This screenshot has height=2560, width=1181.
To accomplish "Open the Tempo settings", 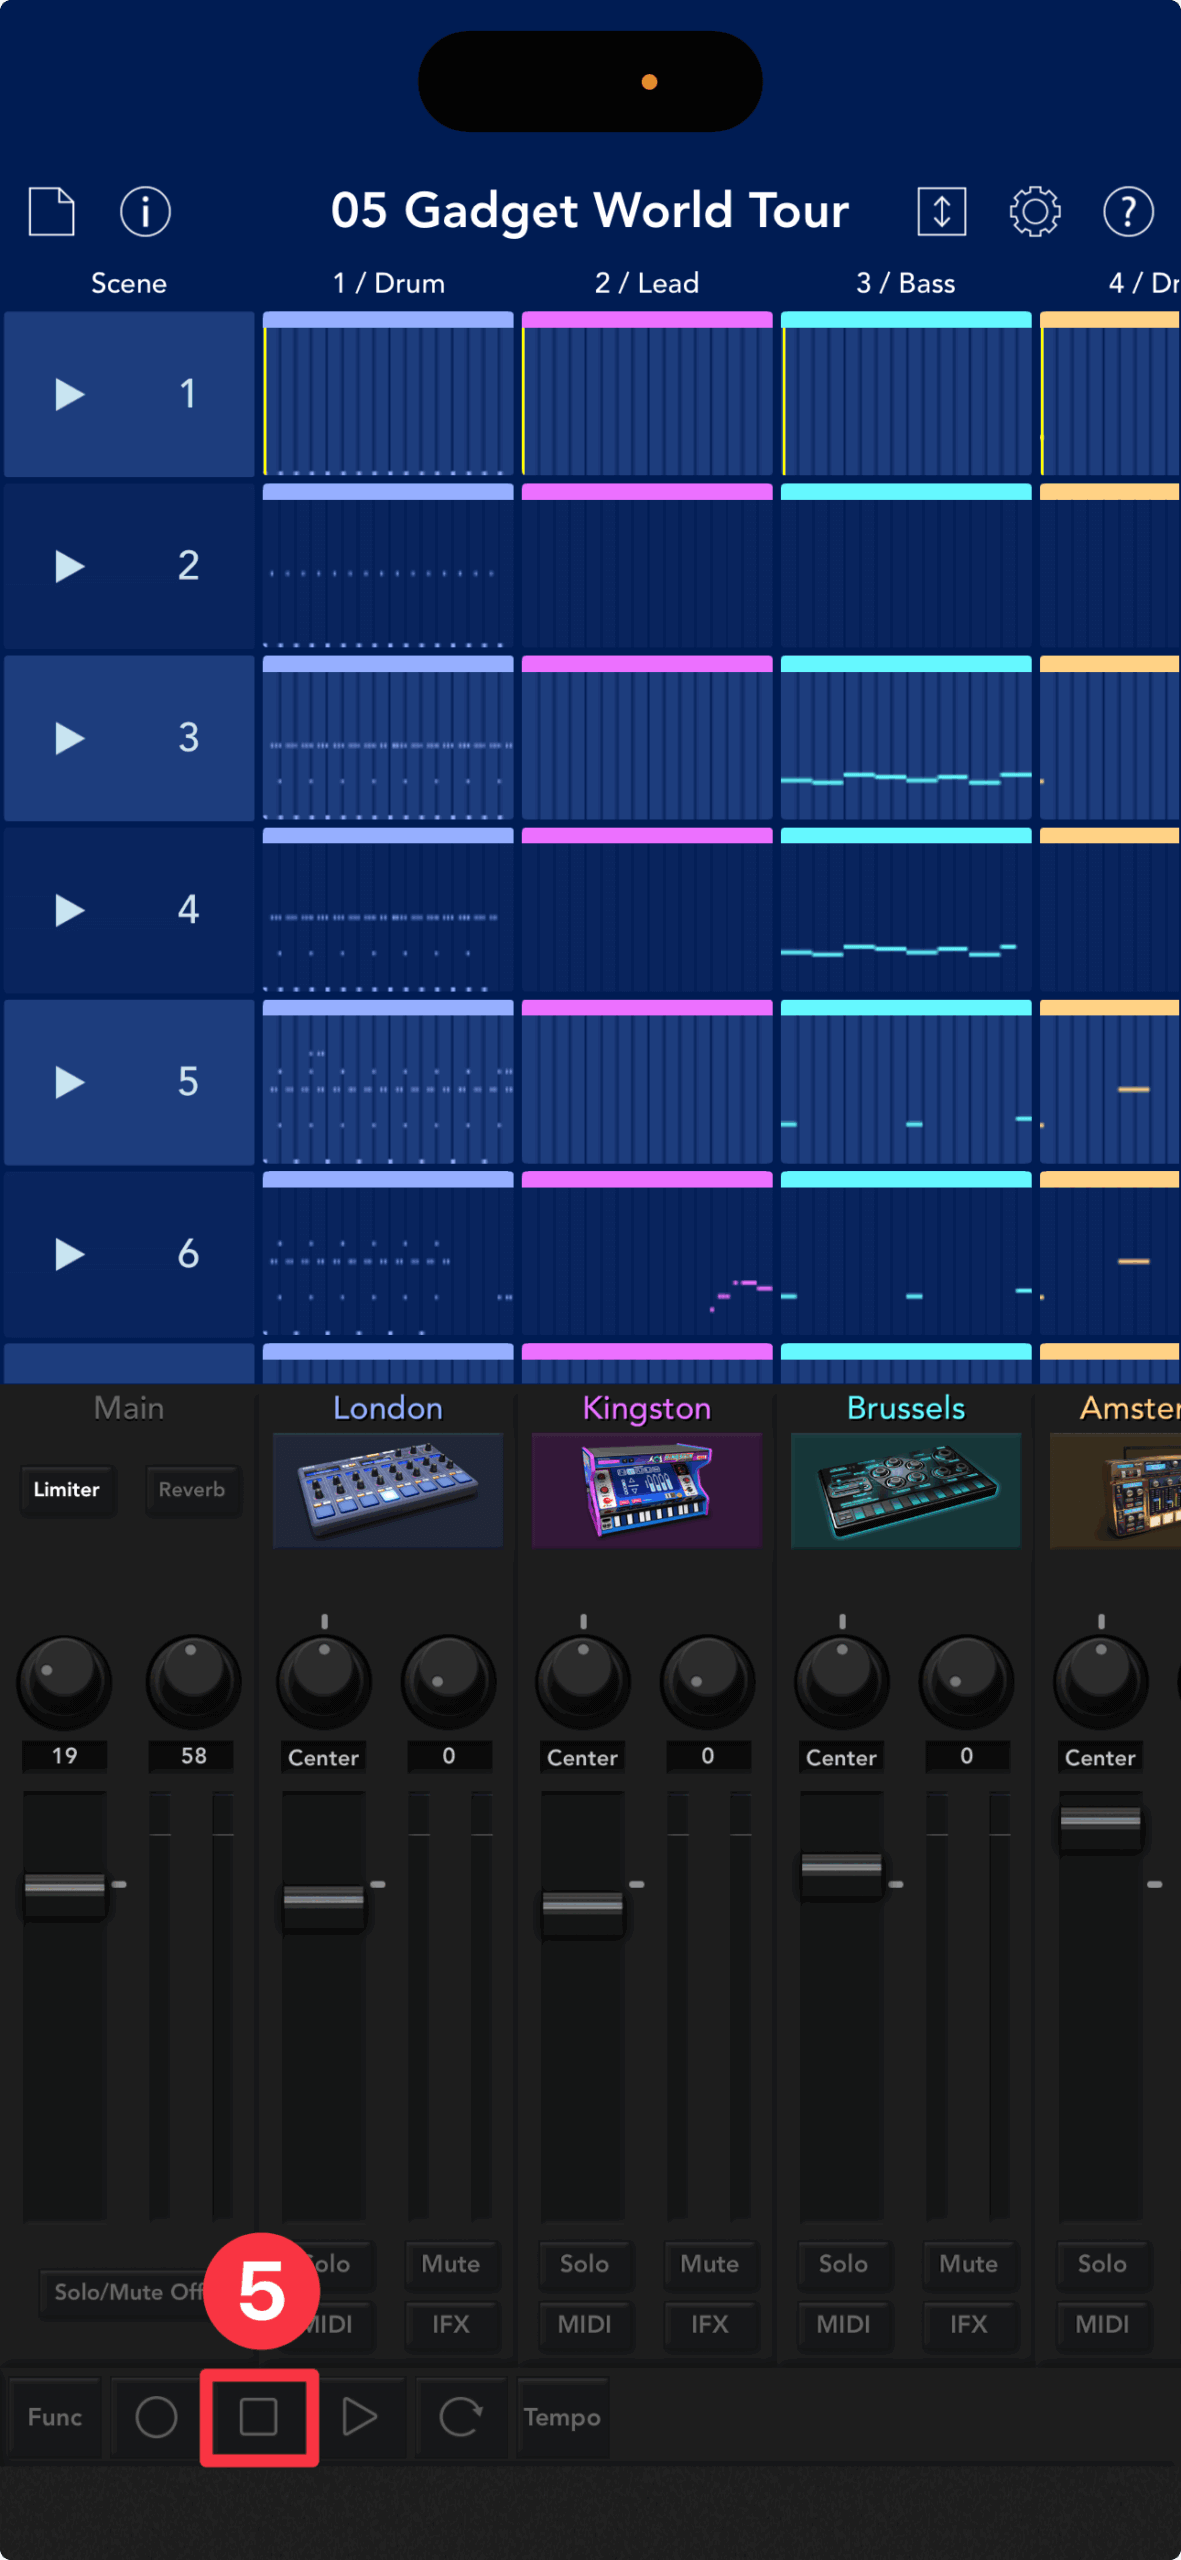I will (562, 2417).
